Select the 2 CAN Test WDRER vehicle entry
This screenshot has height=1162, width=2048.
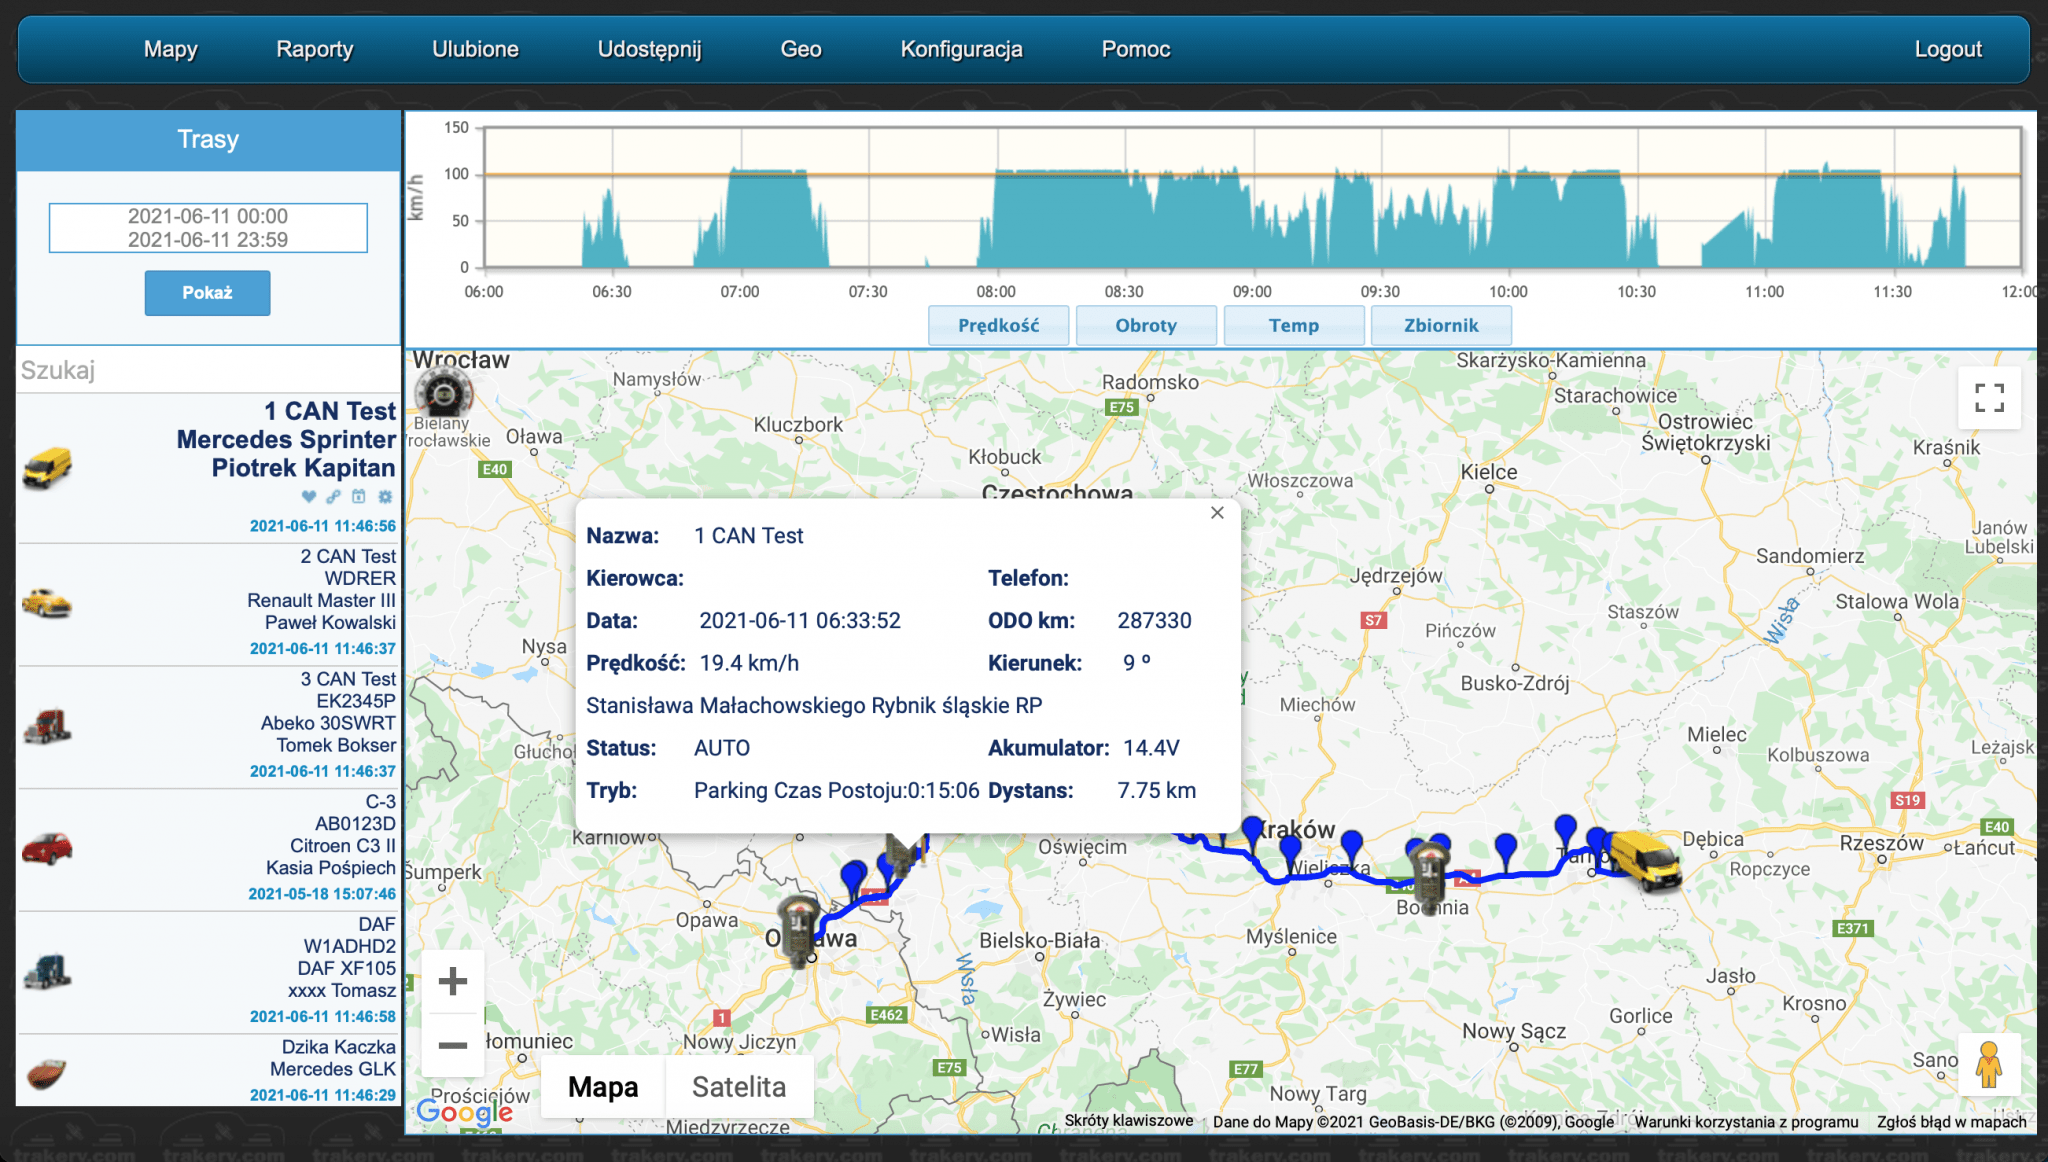pos(208,604)
